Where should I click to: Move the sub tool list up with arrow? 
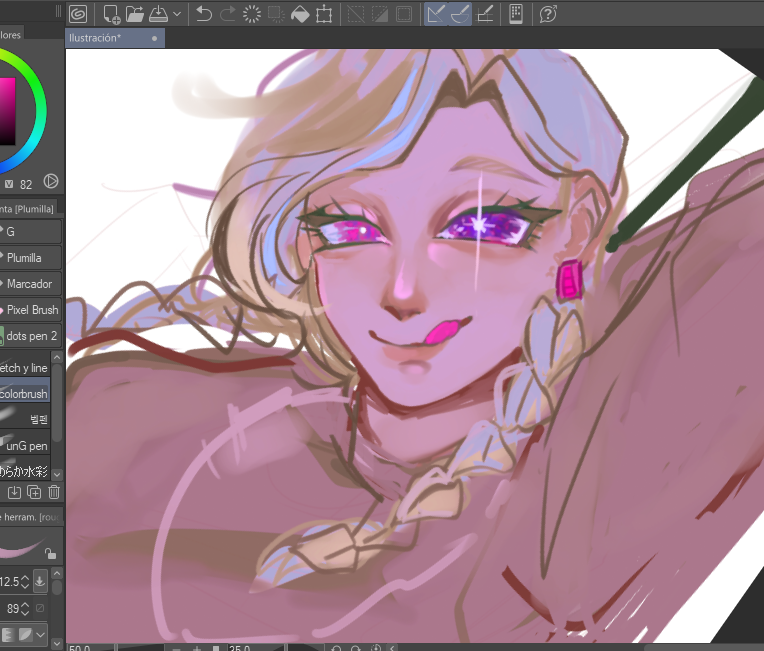coord(57,358)
